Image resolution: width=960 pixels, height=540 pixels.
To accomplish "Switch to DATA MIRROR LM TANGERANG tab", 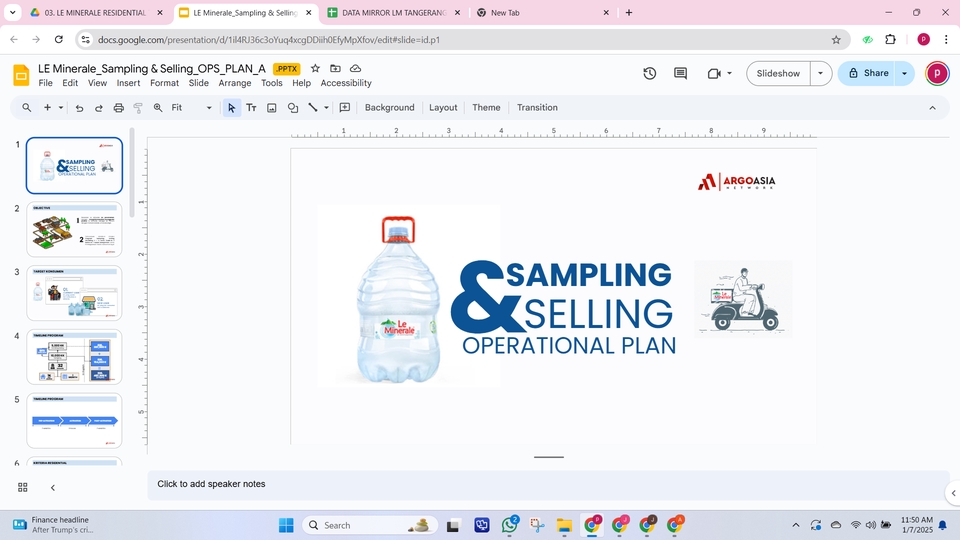I will tap(393, 12).
